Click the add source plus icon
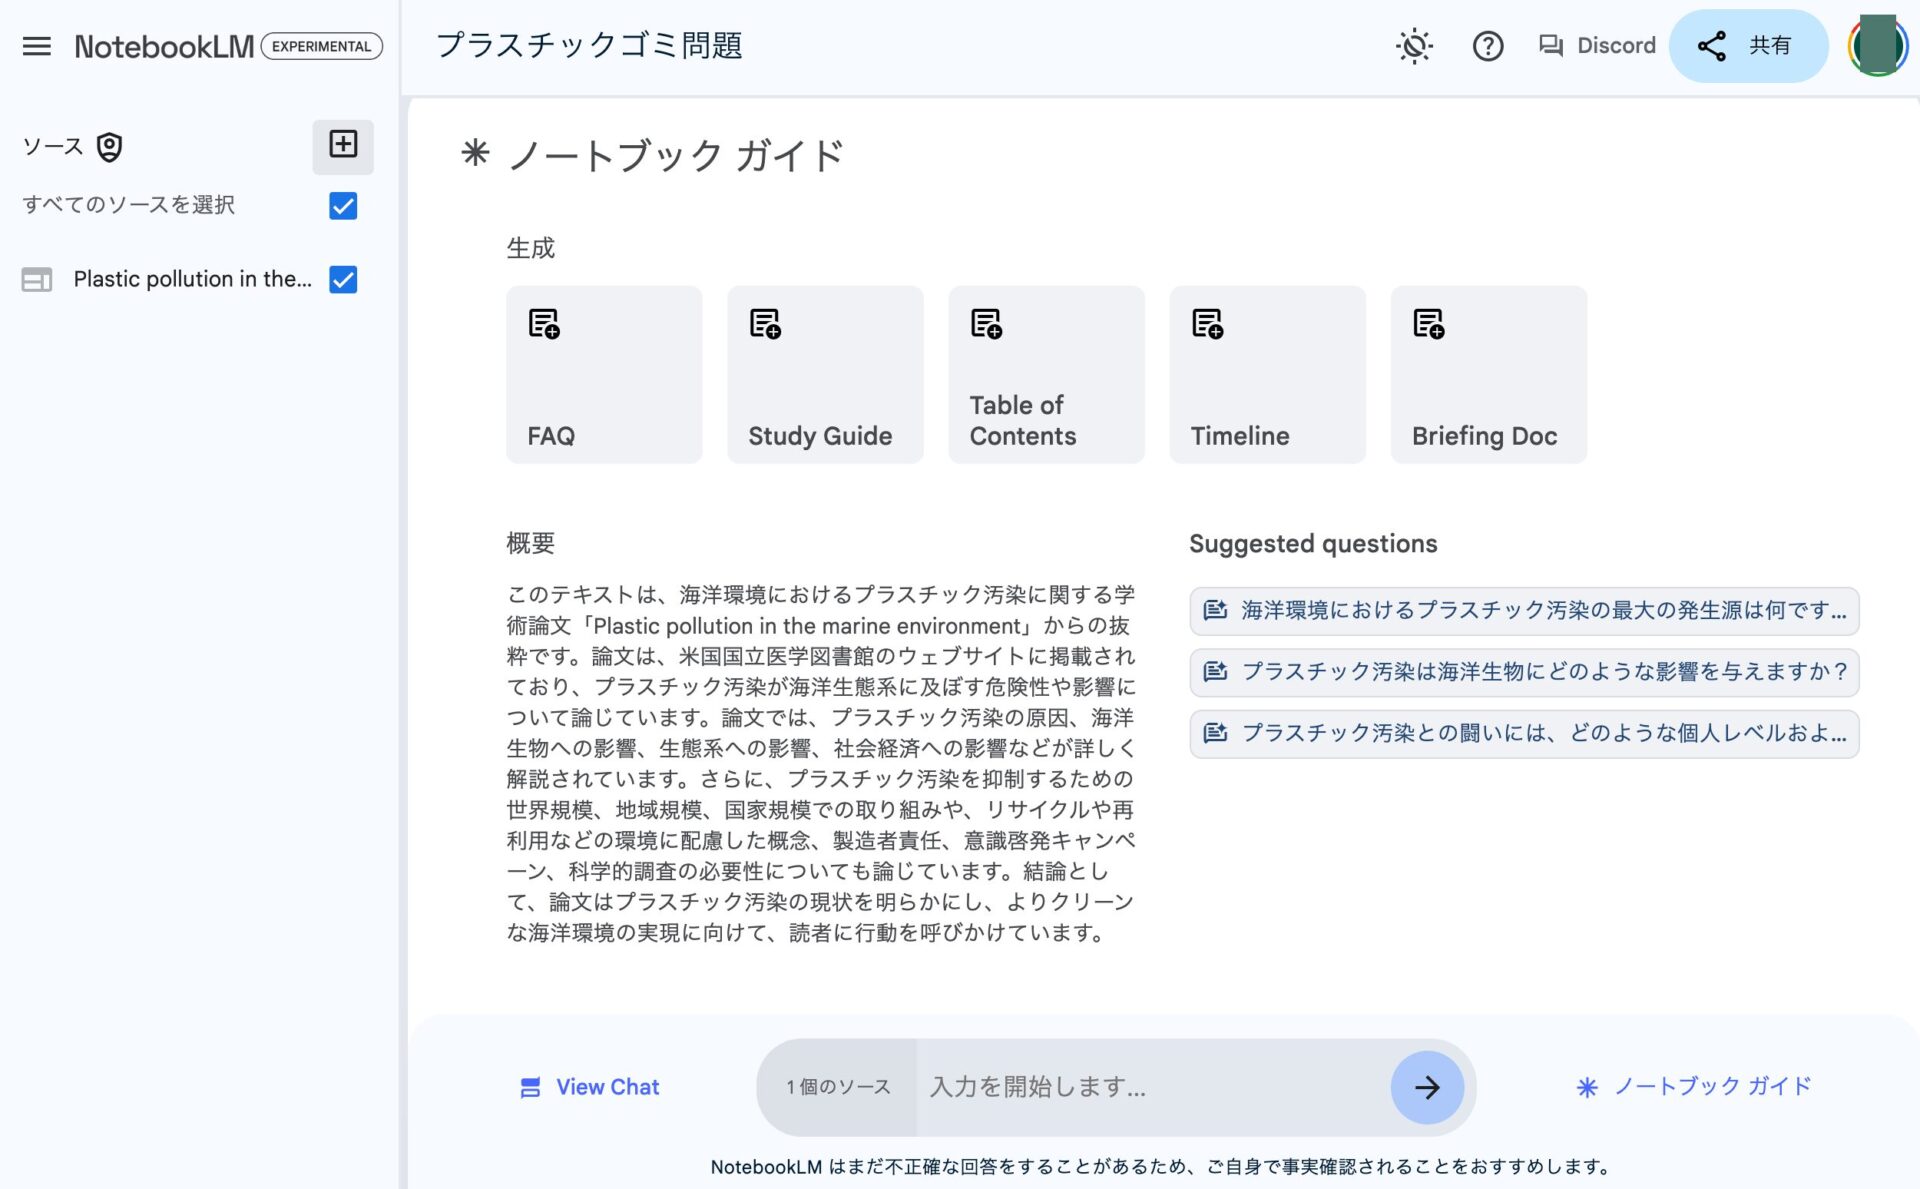 343,145
